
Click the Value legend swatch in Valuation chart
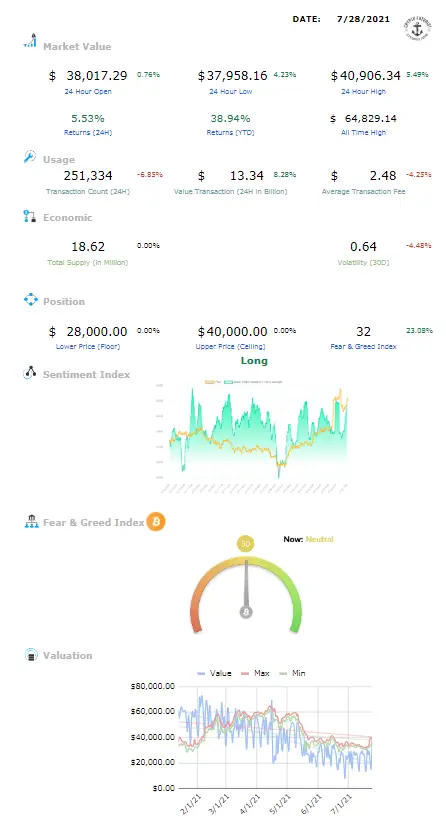click(x=201, y=674)
